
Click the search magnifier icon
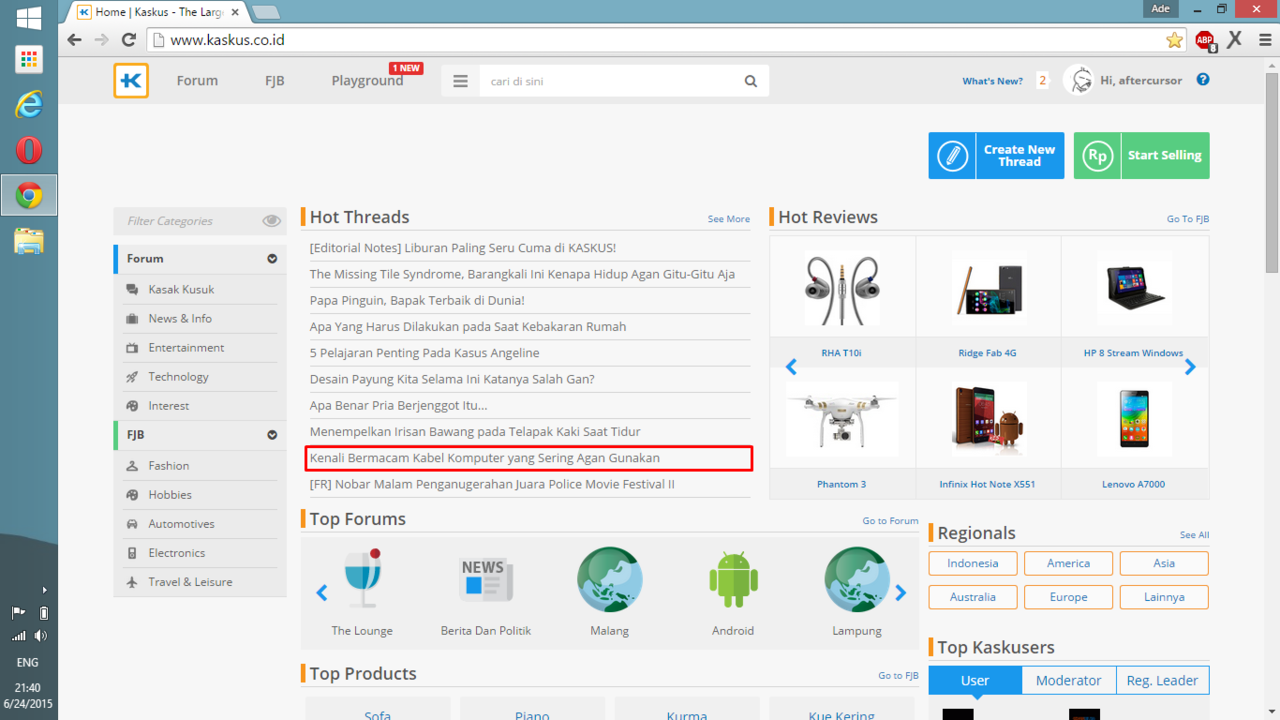[751, 81]
